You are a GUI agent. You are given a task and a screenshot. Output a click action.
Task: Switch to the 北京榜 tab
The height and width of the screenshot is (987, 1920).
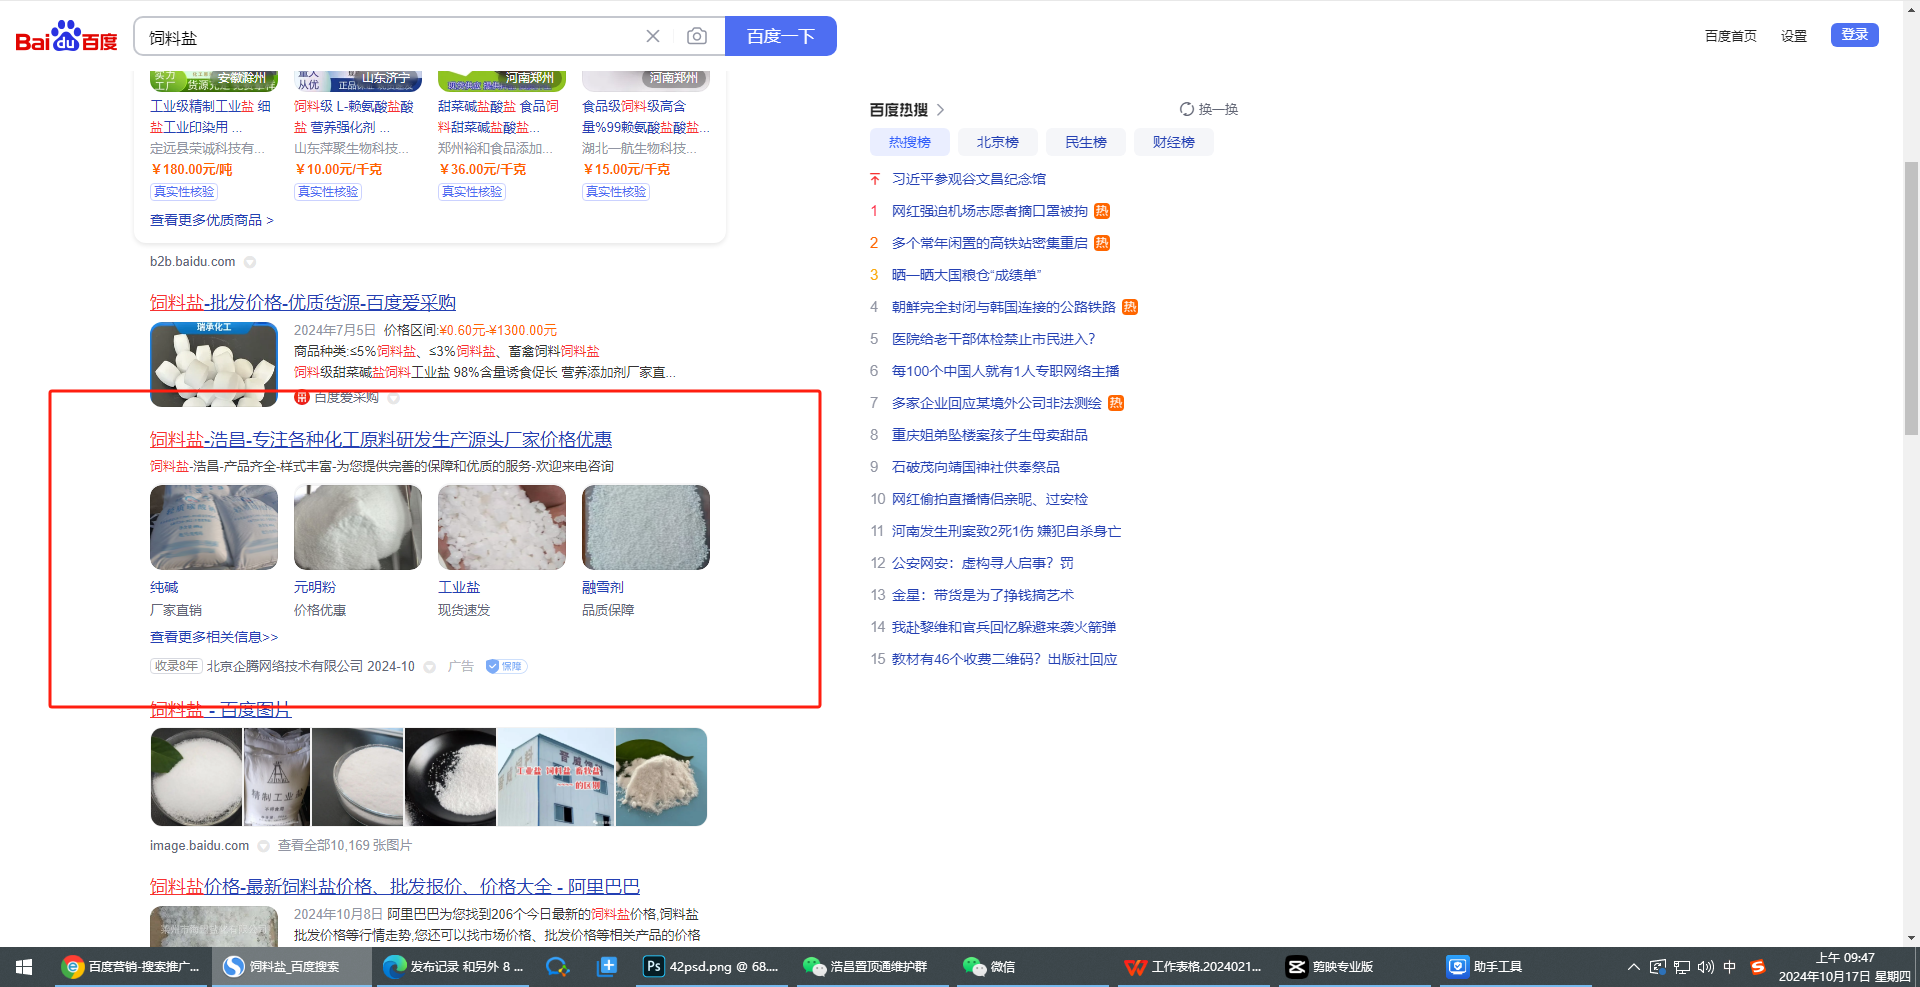[998, 142]
